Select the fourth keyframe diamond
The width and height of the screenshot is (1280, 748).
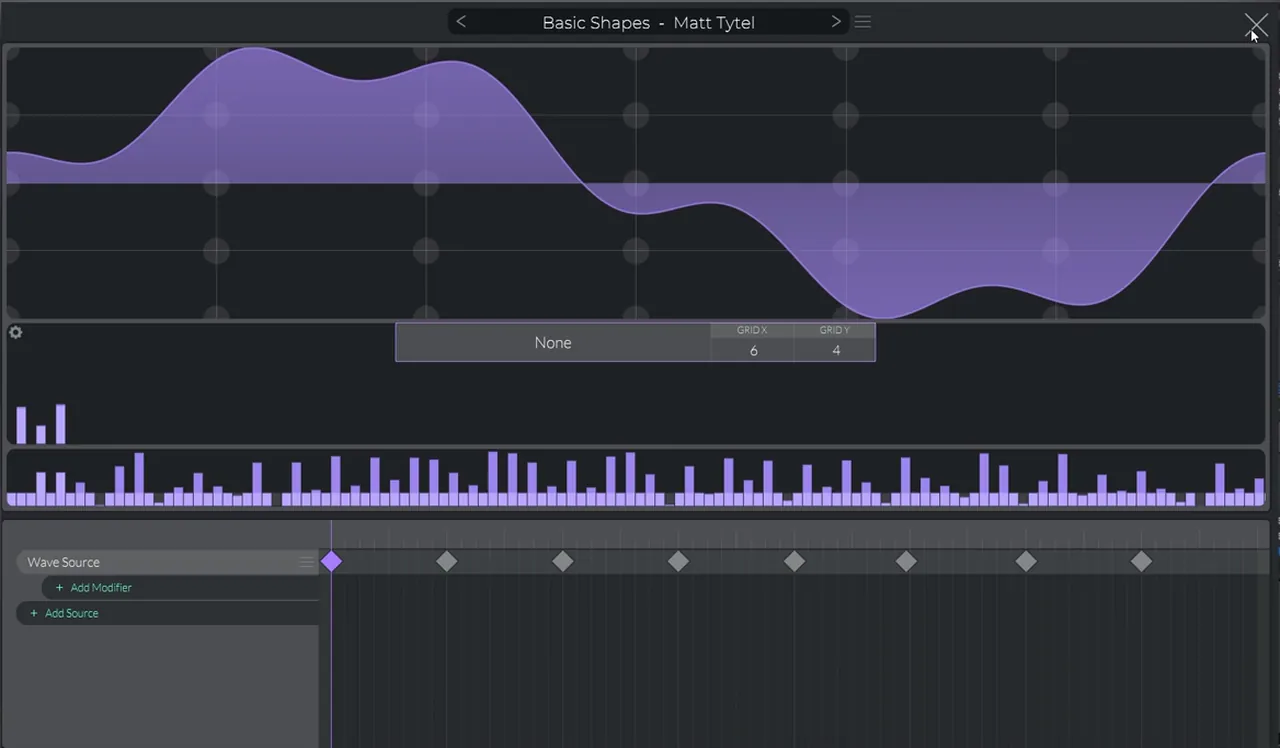click(678, 562)
